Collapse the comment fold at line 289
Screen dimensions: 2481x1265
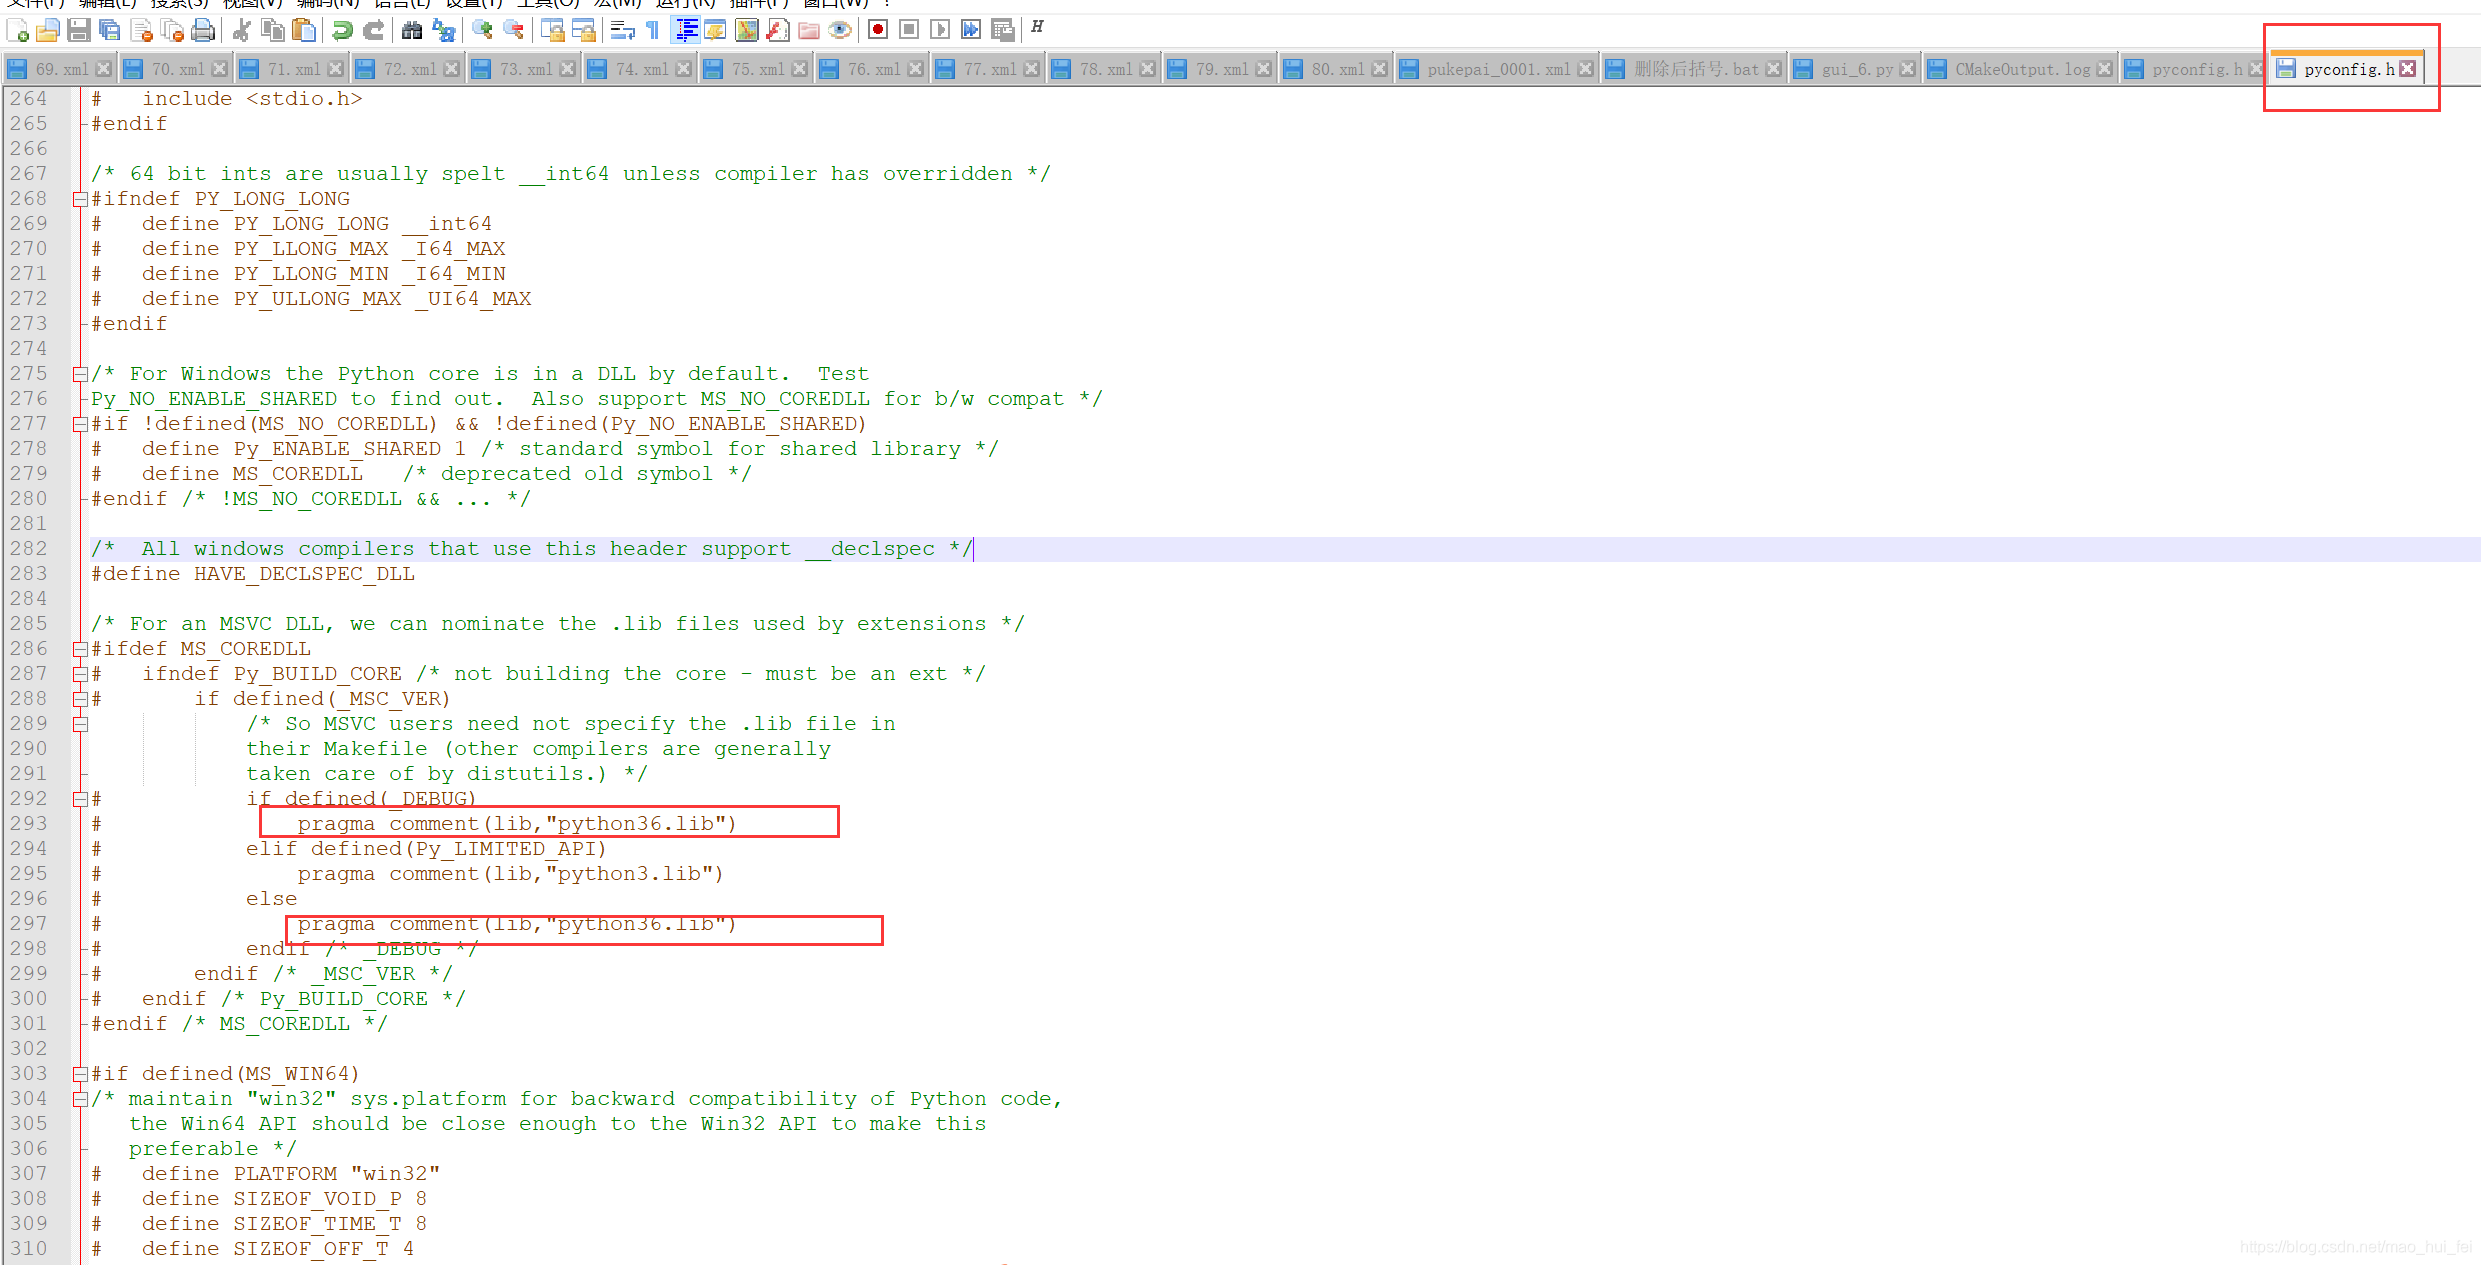(80, 724)
